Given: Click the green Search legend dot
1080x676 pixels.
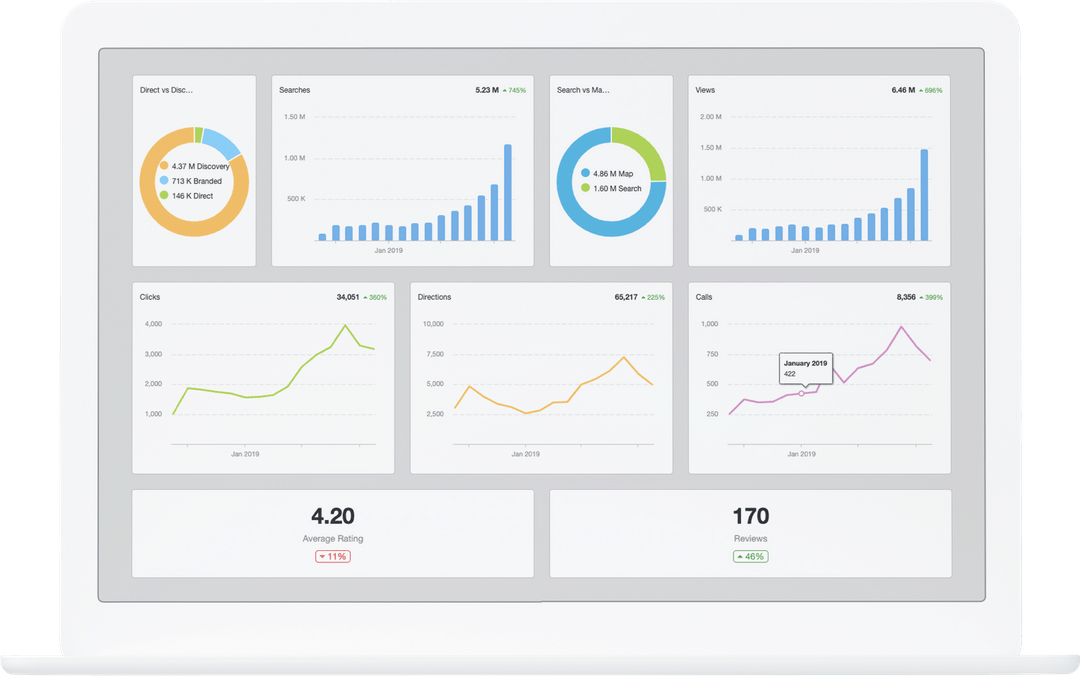Looking at the screenshot, I should pyautogui.click(x=585, y=187).
